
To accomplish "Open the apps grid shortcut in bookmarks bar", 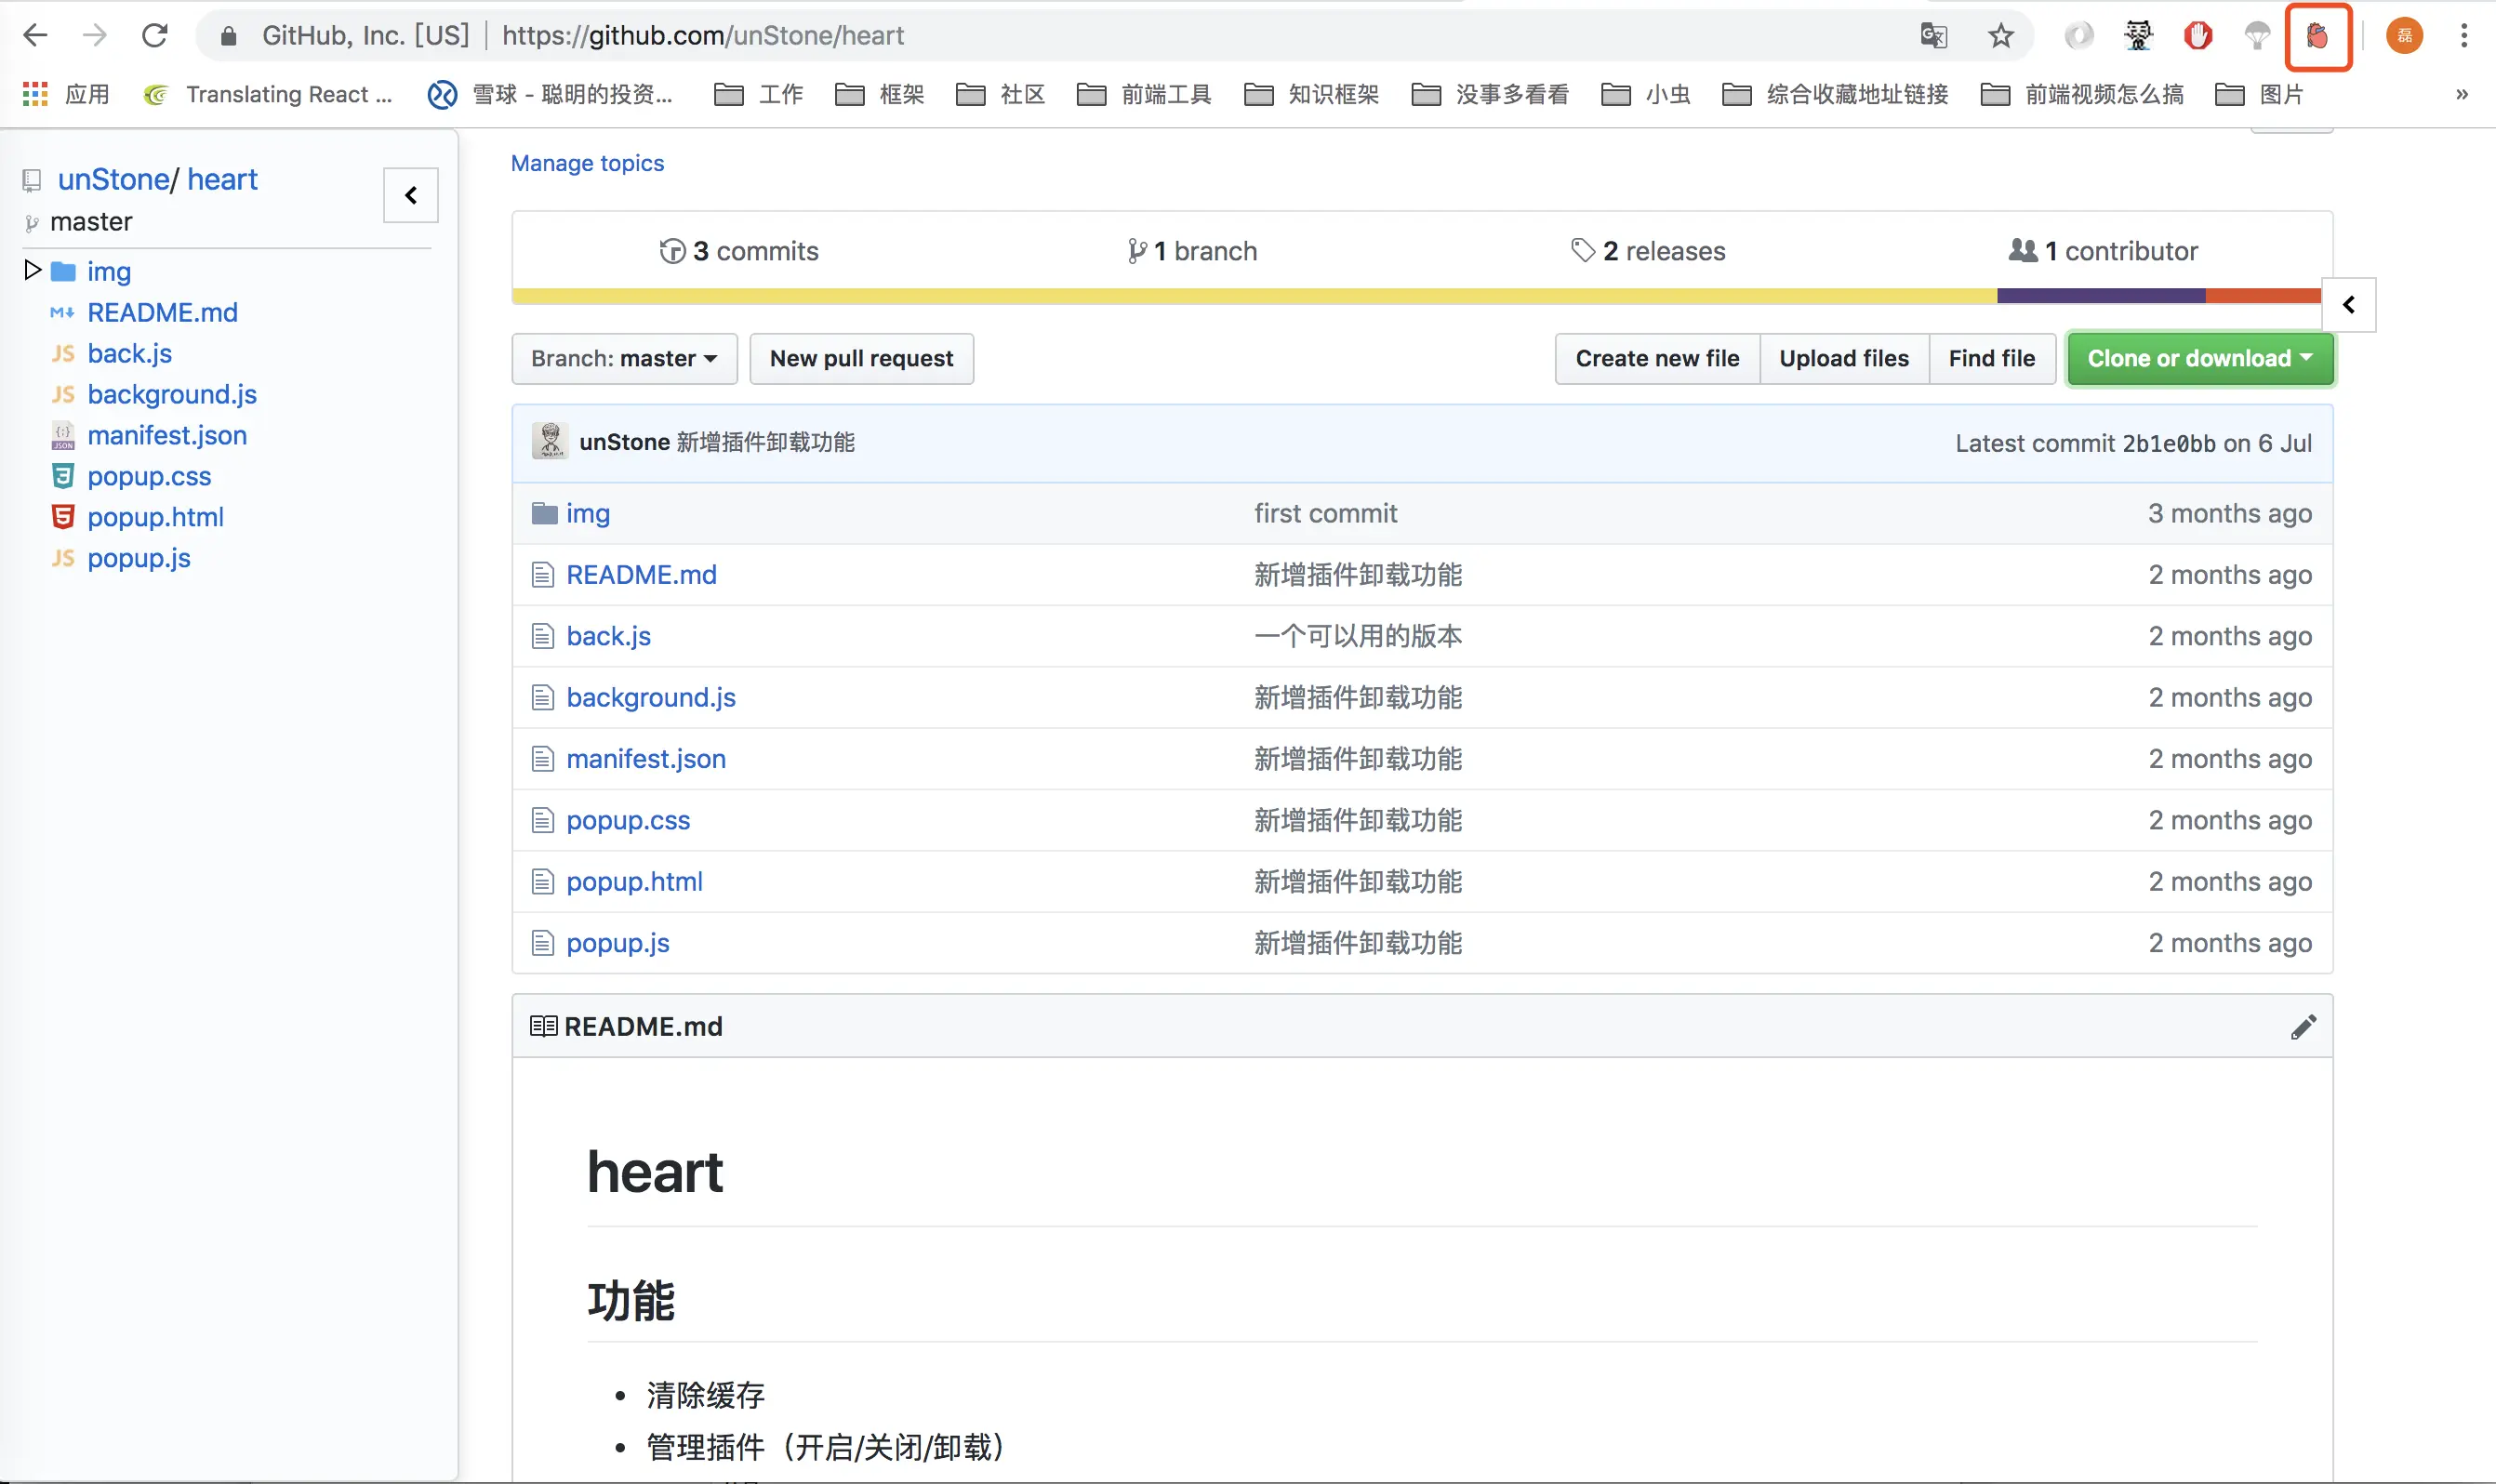I will pos(35,94).
